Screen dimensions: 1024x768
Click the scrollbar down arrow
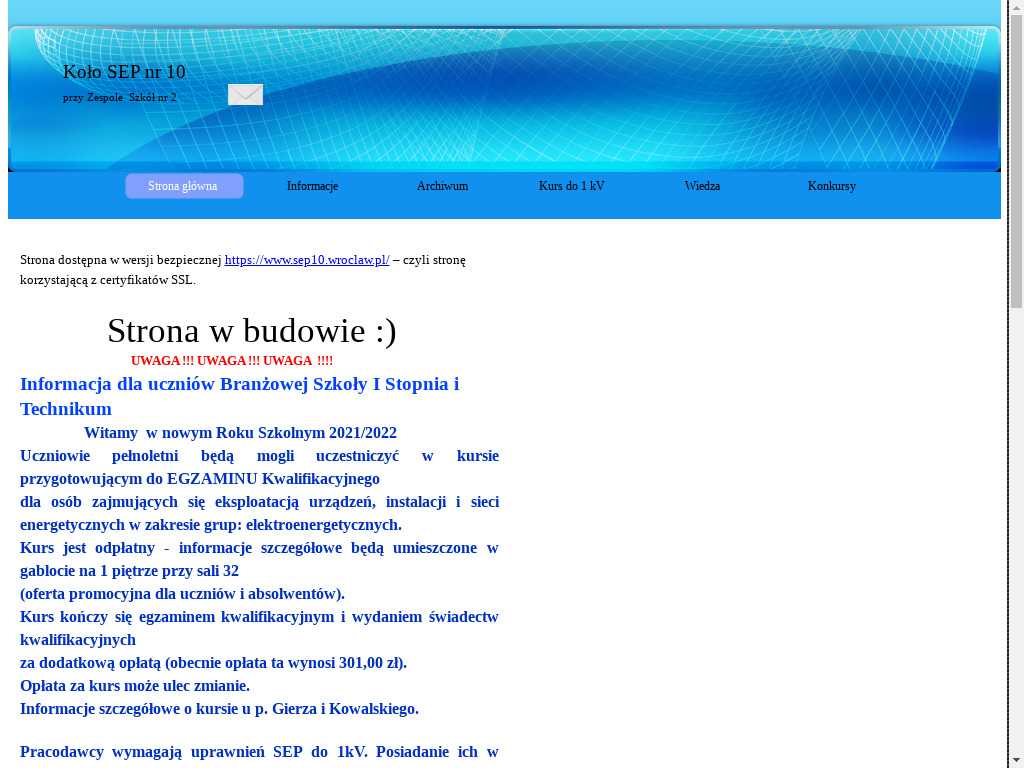click(1016, 760)
